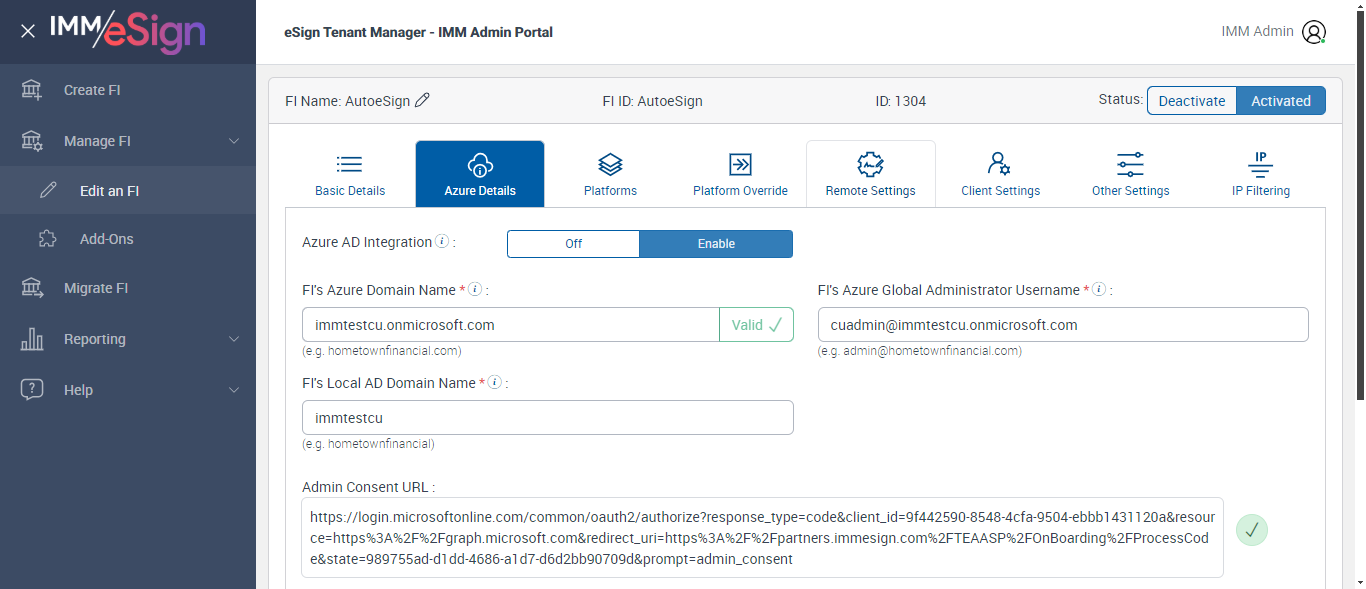Go to the Remote Settings tab
The height and width of the screenshot is (589, 1366).
(871, 174)
